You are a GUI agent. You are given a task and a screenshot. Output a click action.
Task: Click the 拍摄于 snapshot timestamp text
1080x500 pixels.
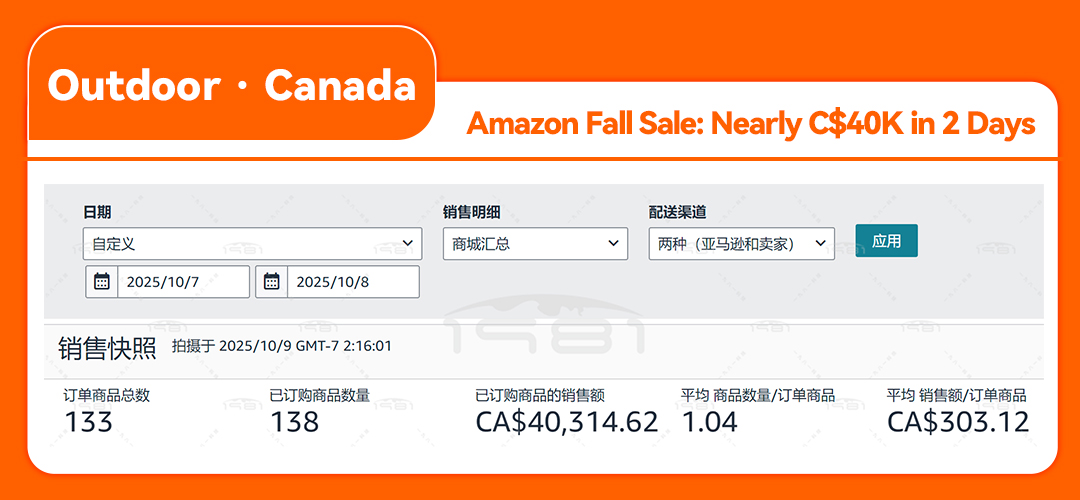point(281,347)
